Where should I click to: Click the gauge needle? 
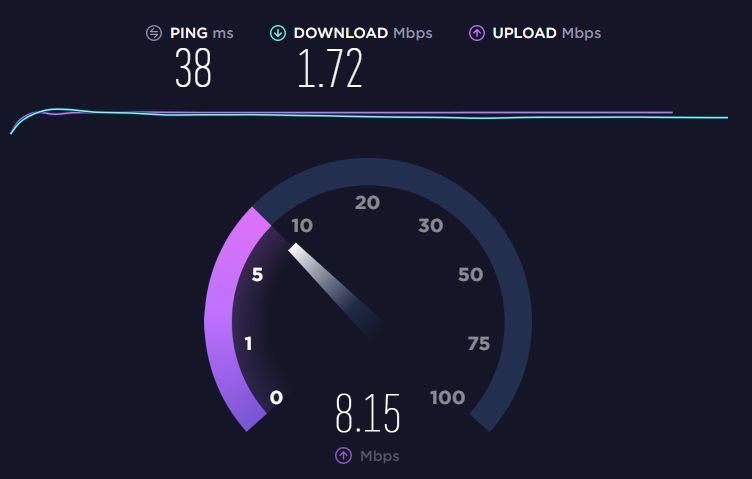click(x=336, y=290)
